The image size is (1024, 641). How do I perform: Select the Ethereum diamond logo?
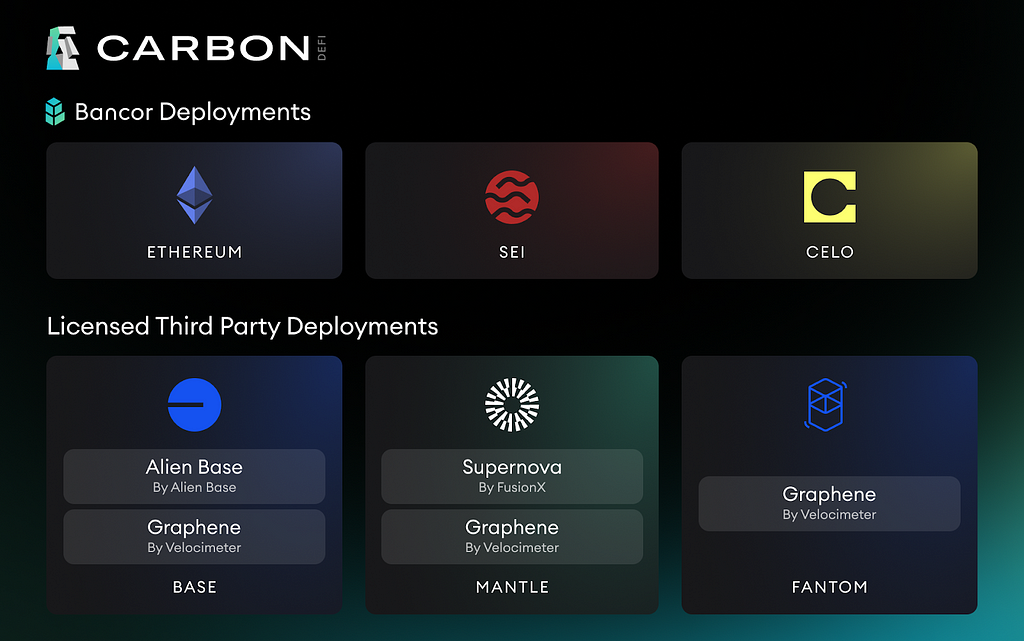coord(195,195)
